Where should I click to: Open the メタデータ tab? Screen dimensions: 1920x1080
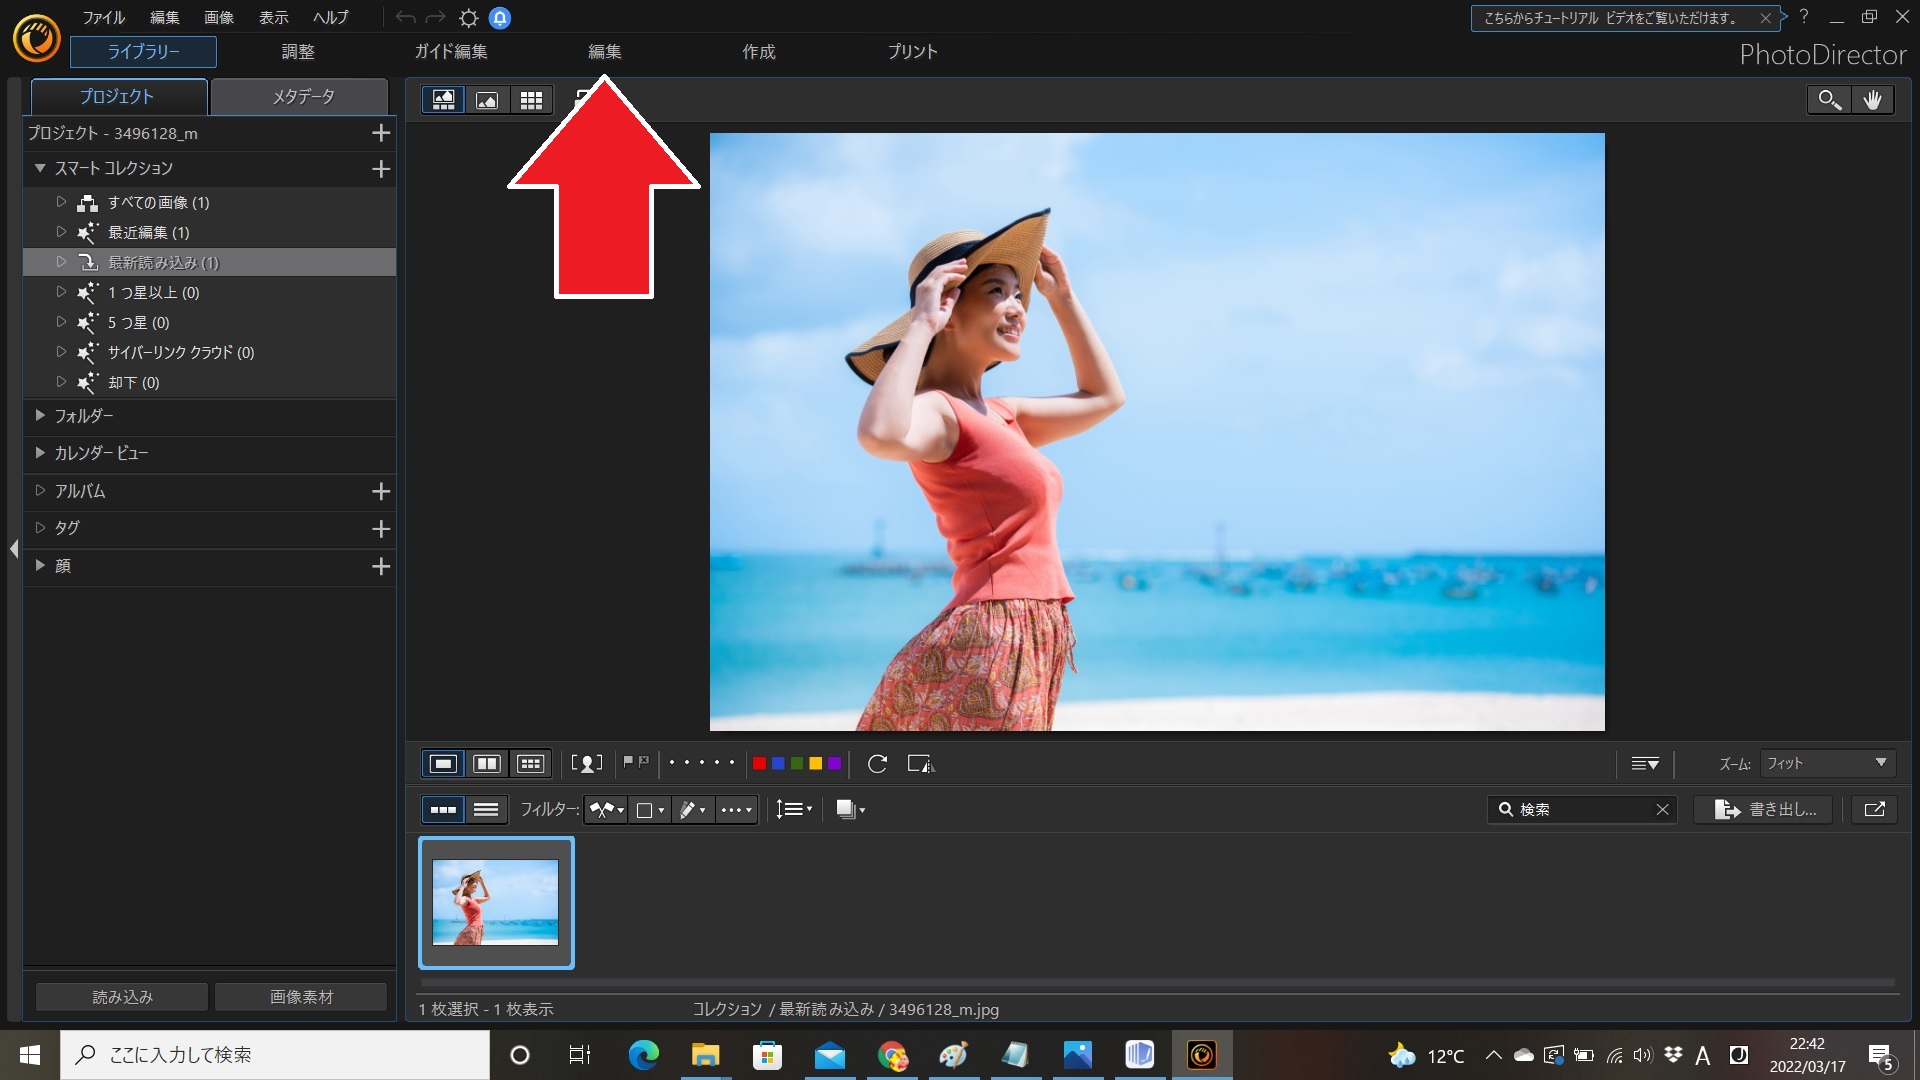[303, 97]
